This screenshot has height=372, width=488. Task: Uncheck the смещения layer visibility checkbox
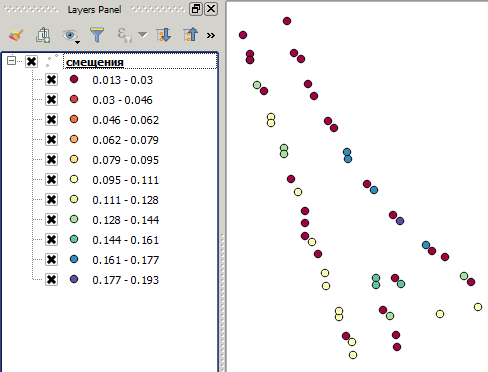31,61
